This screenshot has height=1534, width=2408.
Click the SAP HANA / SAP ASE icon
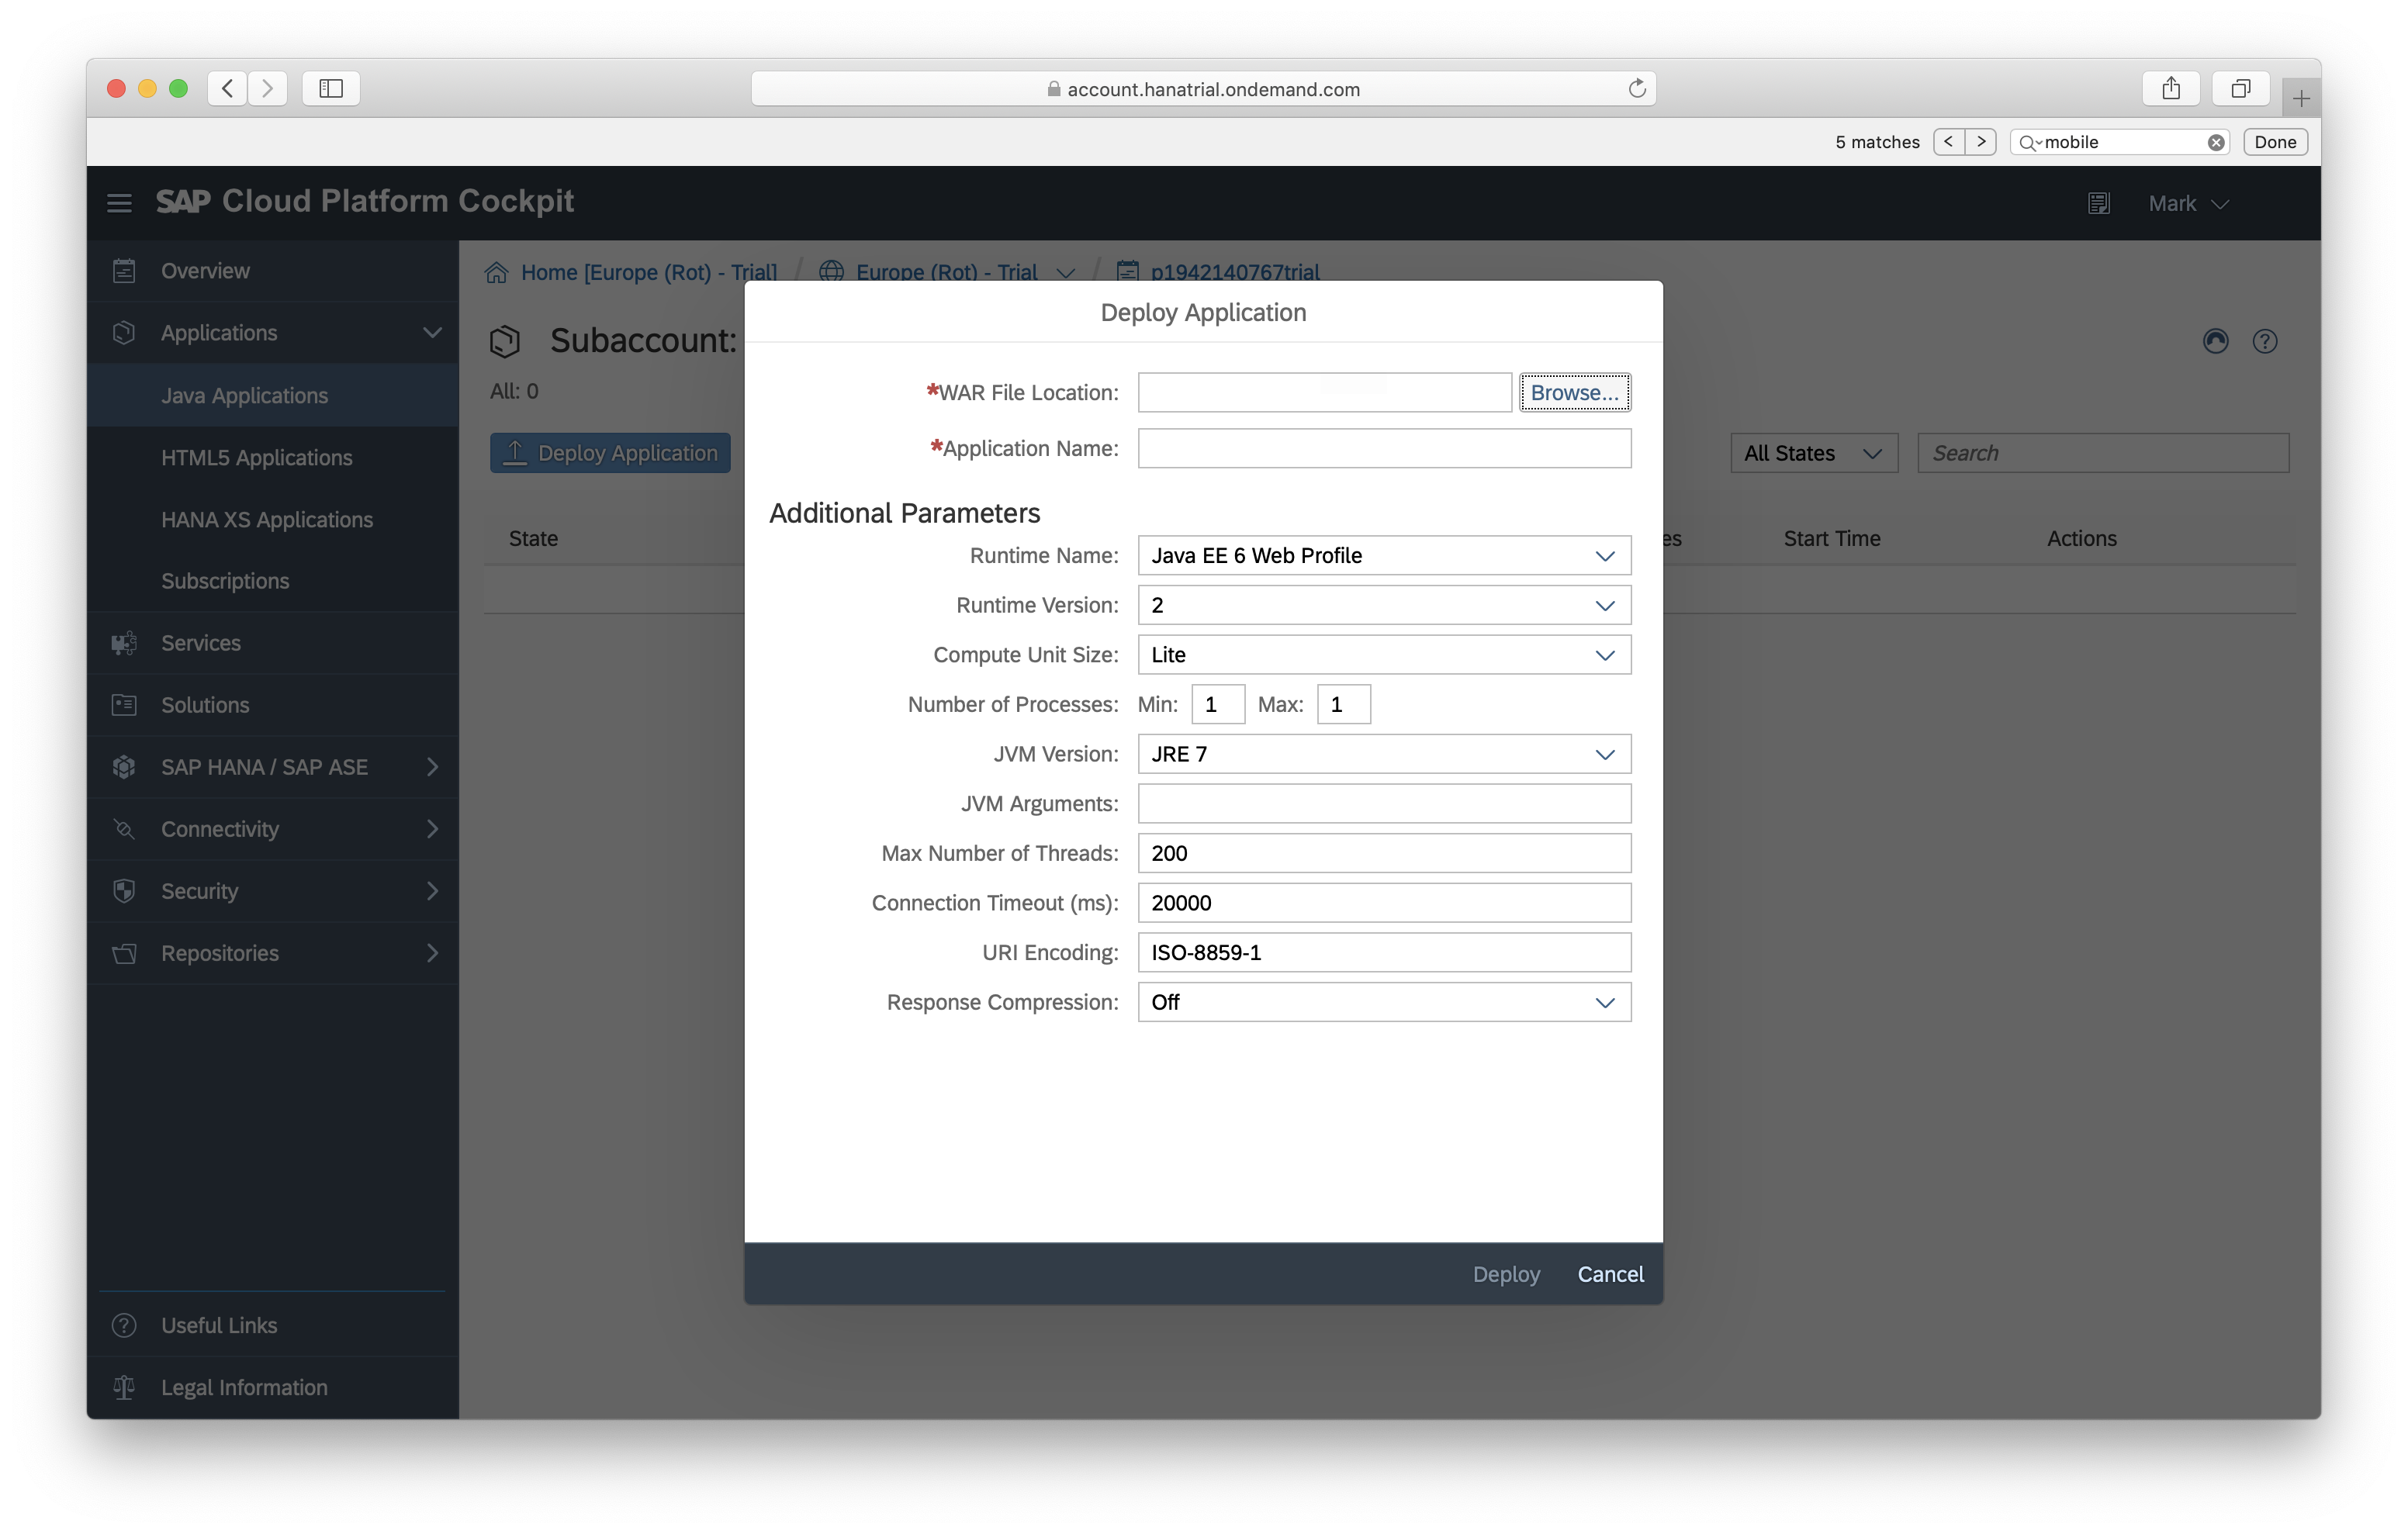tap(124, 767)
